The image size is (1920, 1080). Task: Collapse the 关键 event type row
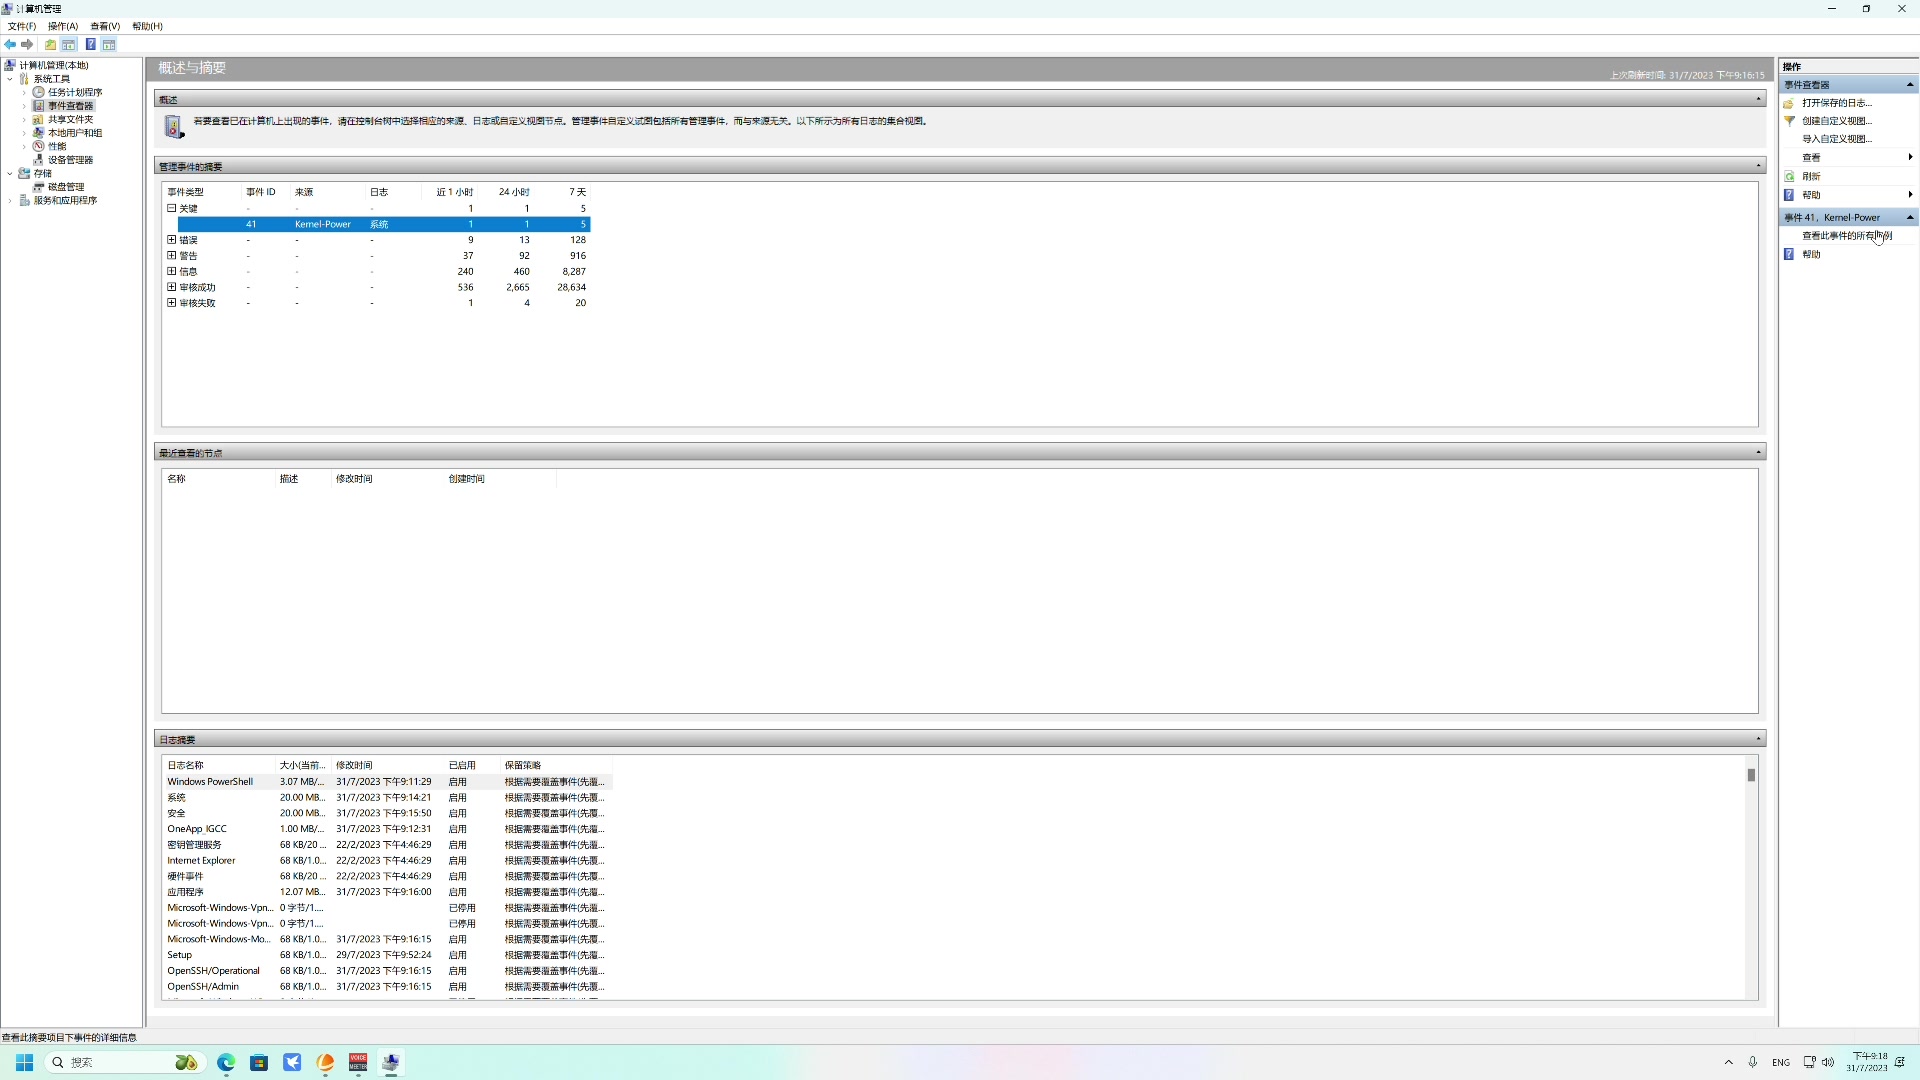pos(172,209)
